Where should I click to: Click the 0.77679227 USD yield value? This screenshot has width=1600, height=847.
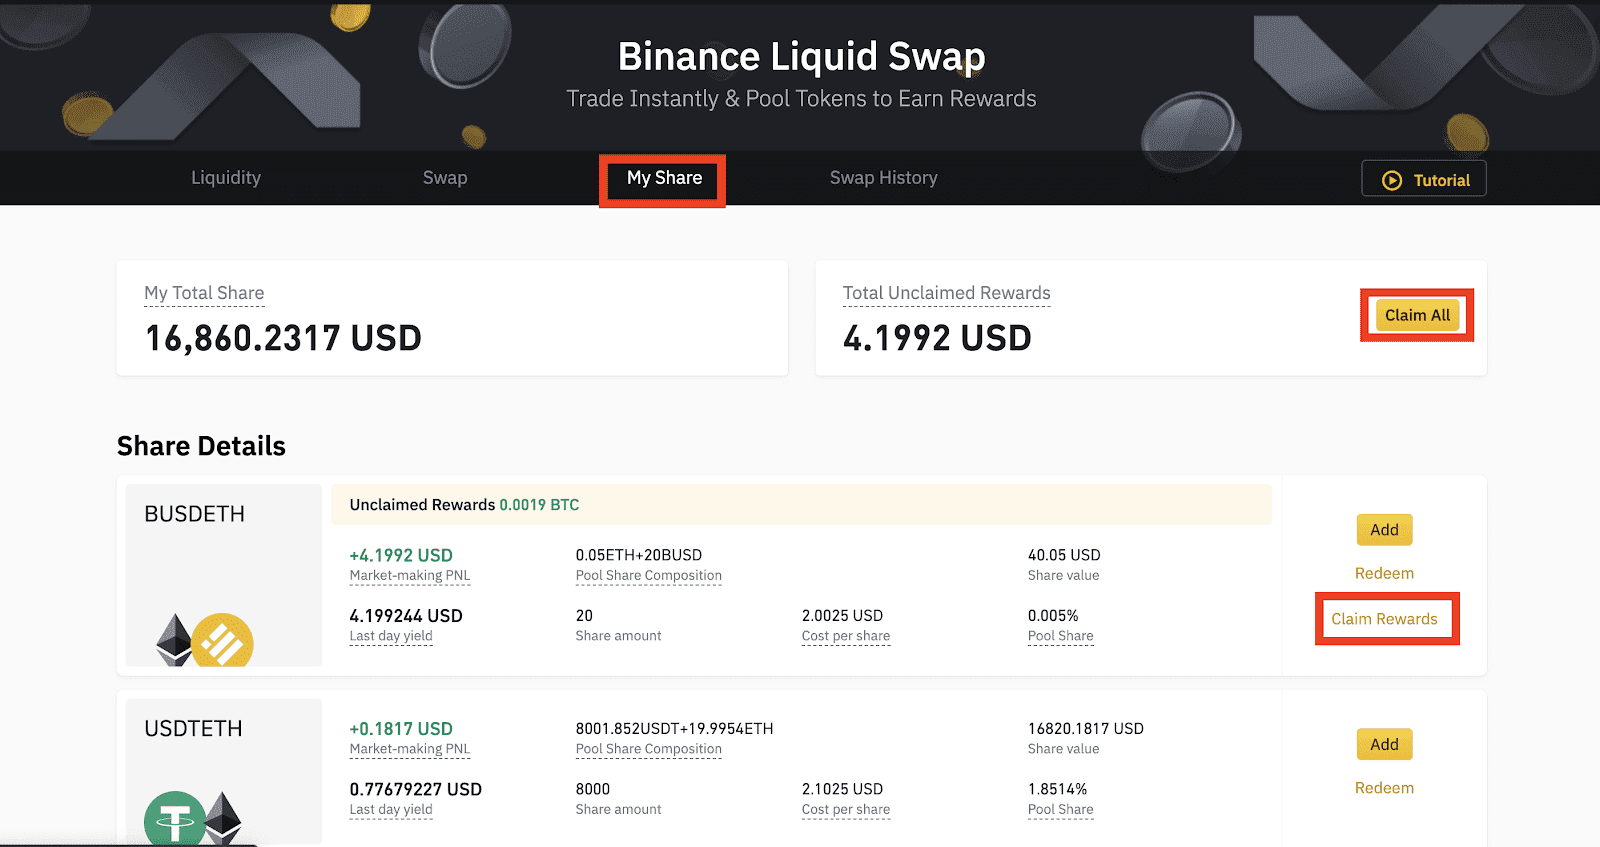[415, 790]
